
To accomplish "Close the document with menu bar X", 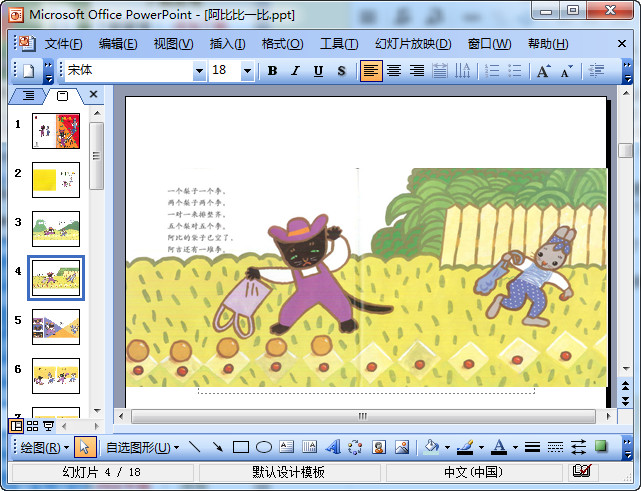I will pyautogui.click(x=622, y=44).
